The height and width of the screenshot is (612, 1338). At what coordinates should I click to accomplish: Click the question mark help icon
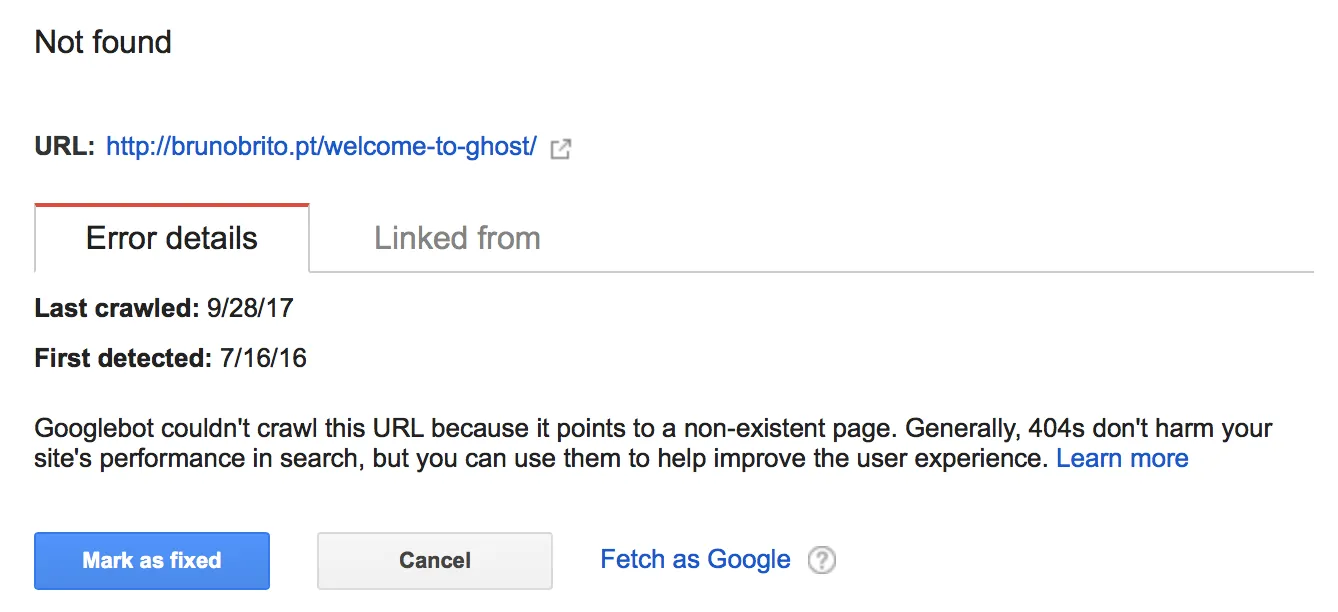[x=822, y=560]
